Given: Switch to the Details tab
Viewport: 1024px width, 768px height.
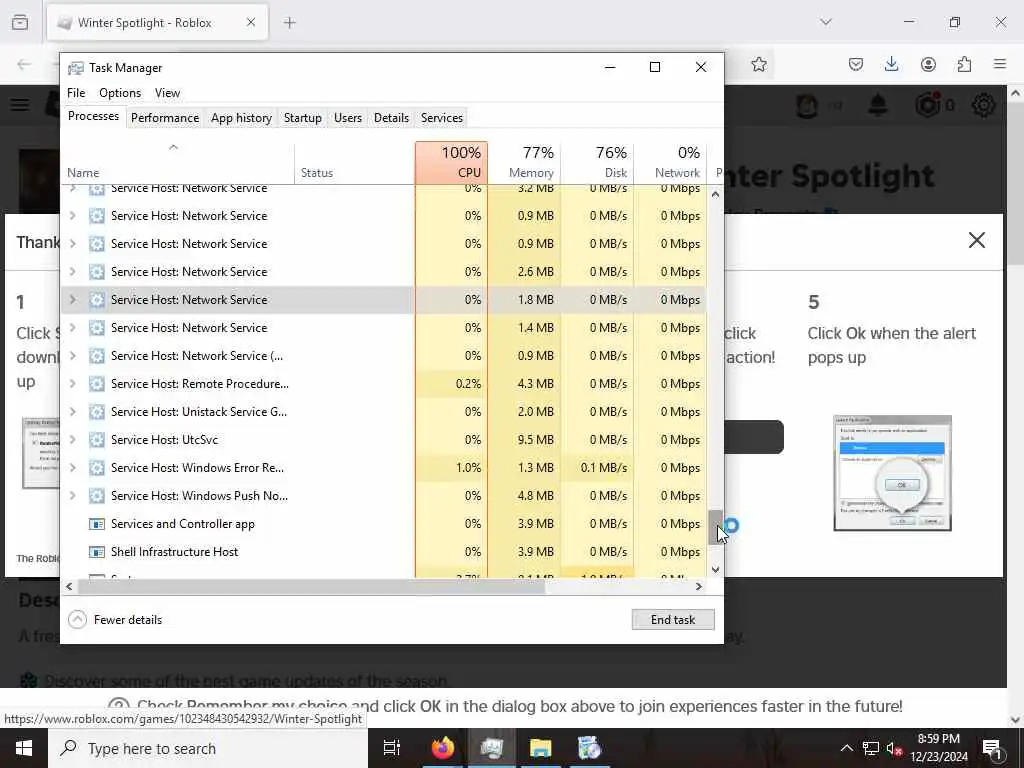Looking at the screenshot, I should tap(391, 118).
